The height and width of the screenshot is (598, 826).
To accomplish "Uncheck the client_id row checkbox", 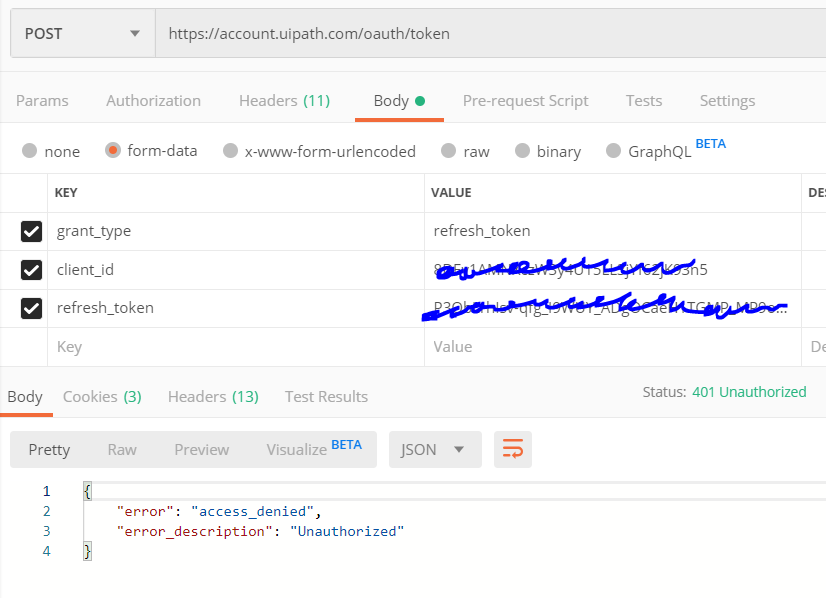I will click(x=32, y=270).
